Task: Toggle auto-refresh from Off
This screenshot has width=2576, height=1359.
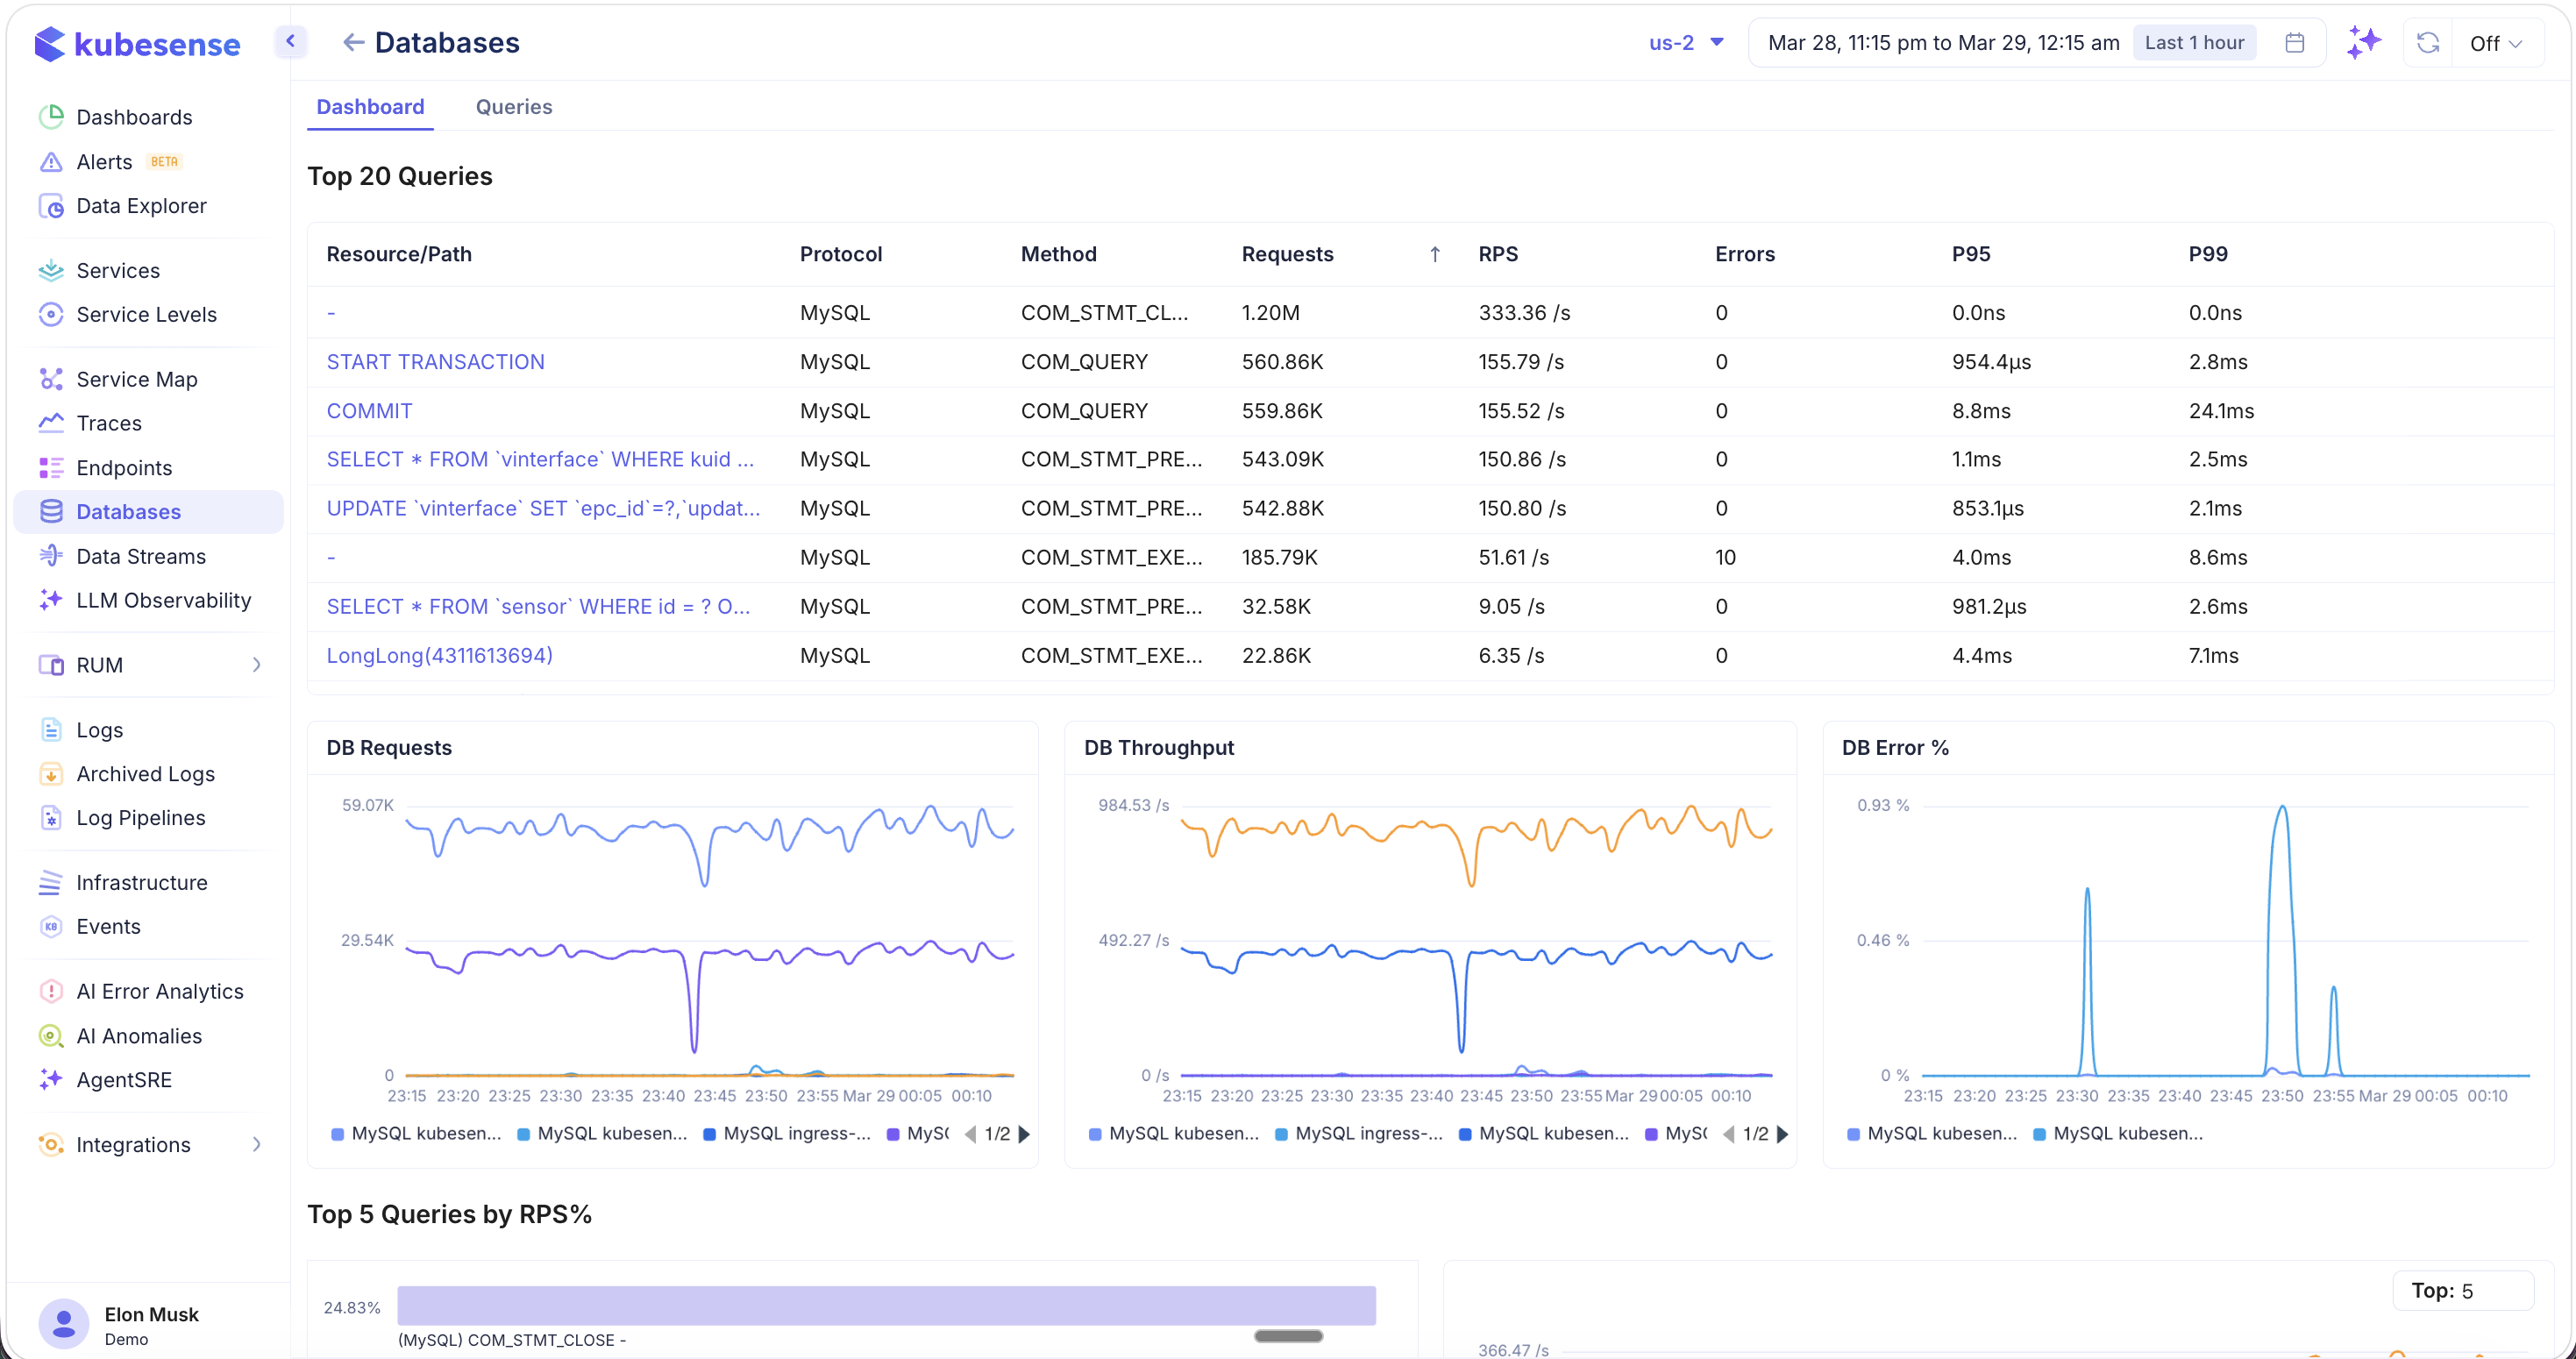Action: tap(2497, 43)
